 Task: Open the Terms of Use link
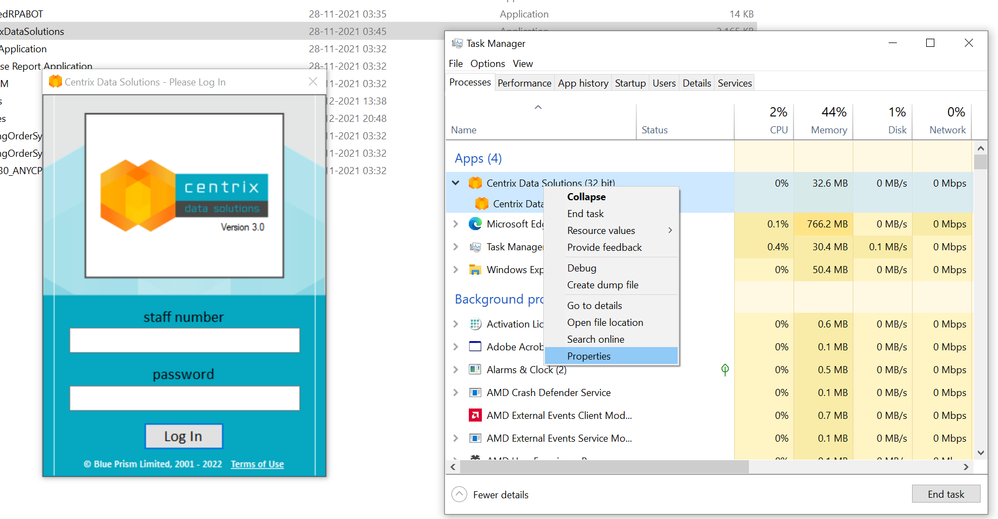click(x=257, y=464)
